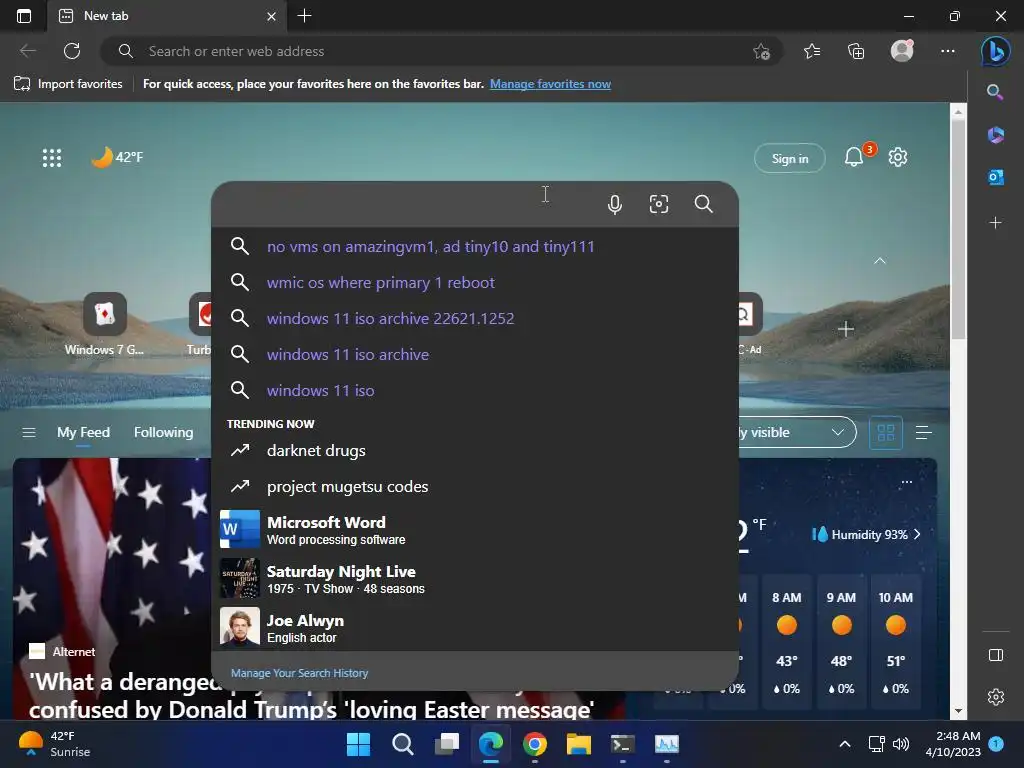Open the Microsoft 365 sidebar icon
This screenshot has width=1024, height=768.
click(x=995, y=135)
